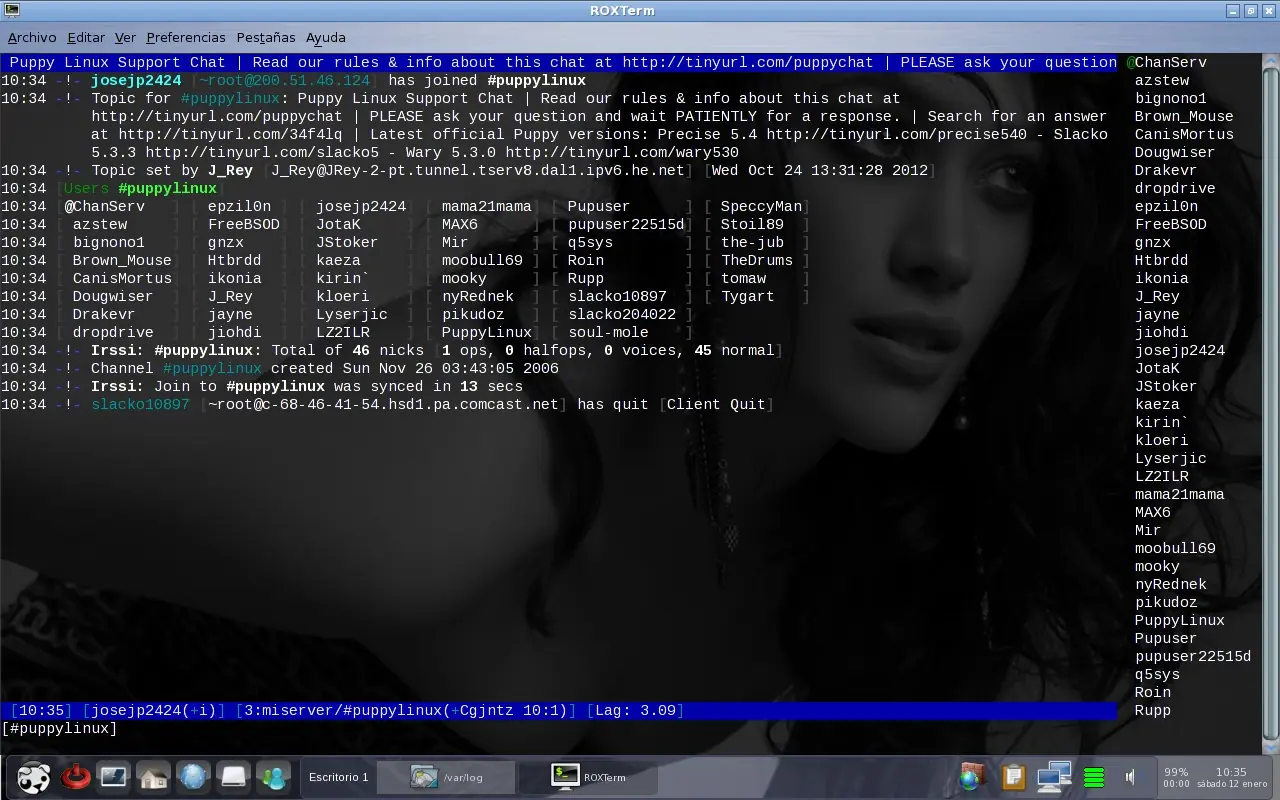Click the Escritorio 1 desktop pager
The width and height of the screenshot is (1280, 800).
[x=338, y=777]
